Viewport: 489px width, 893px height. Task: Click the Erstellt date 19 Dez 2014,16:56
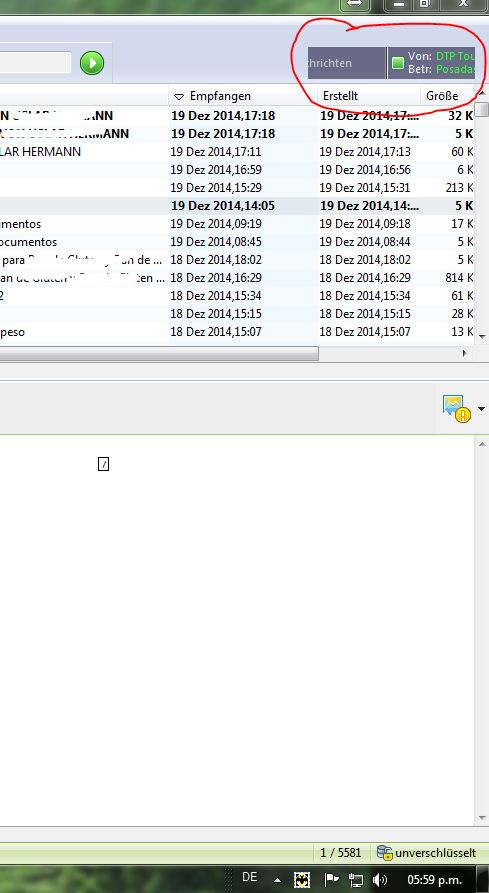(x=365, y=170)
